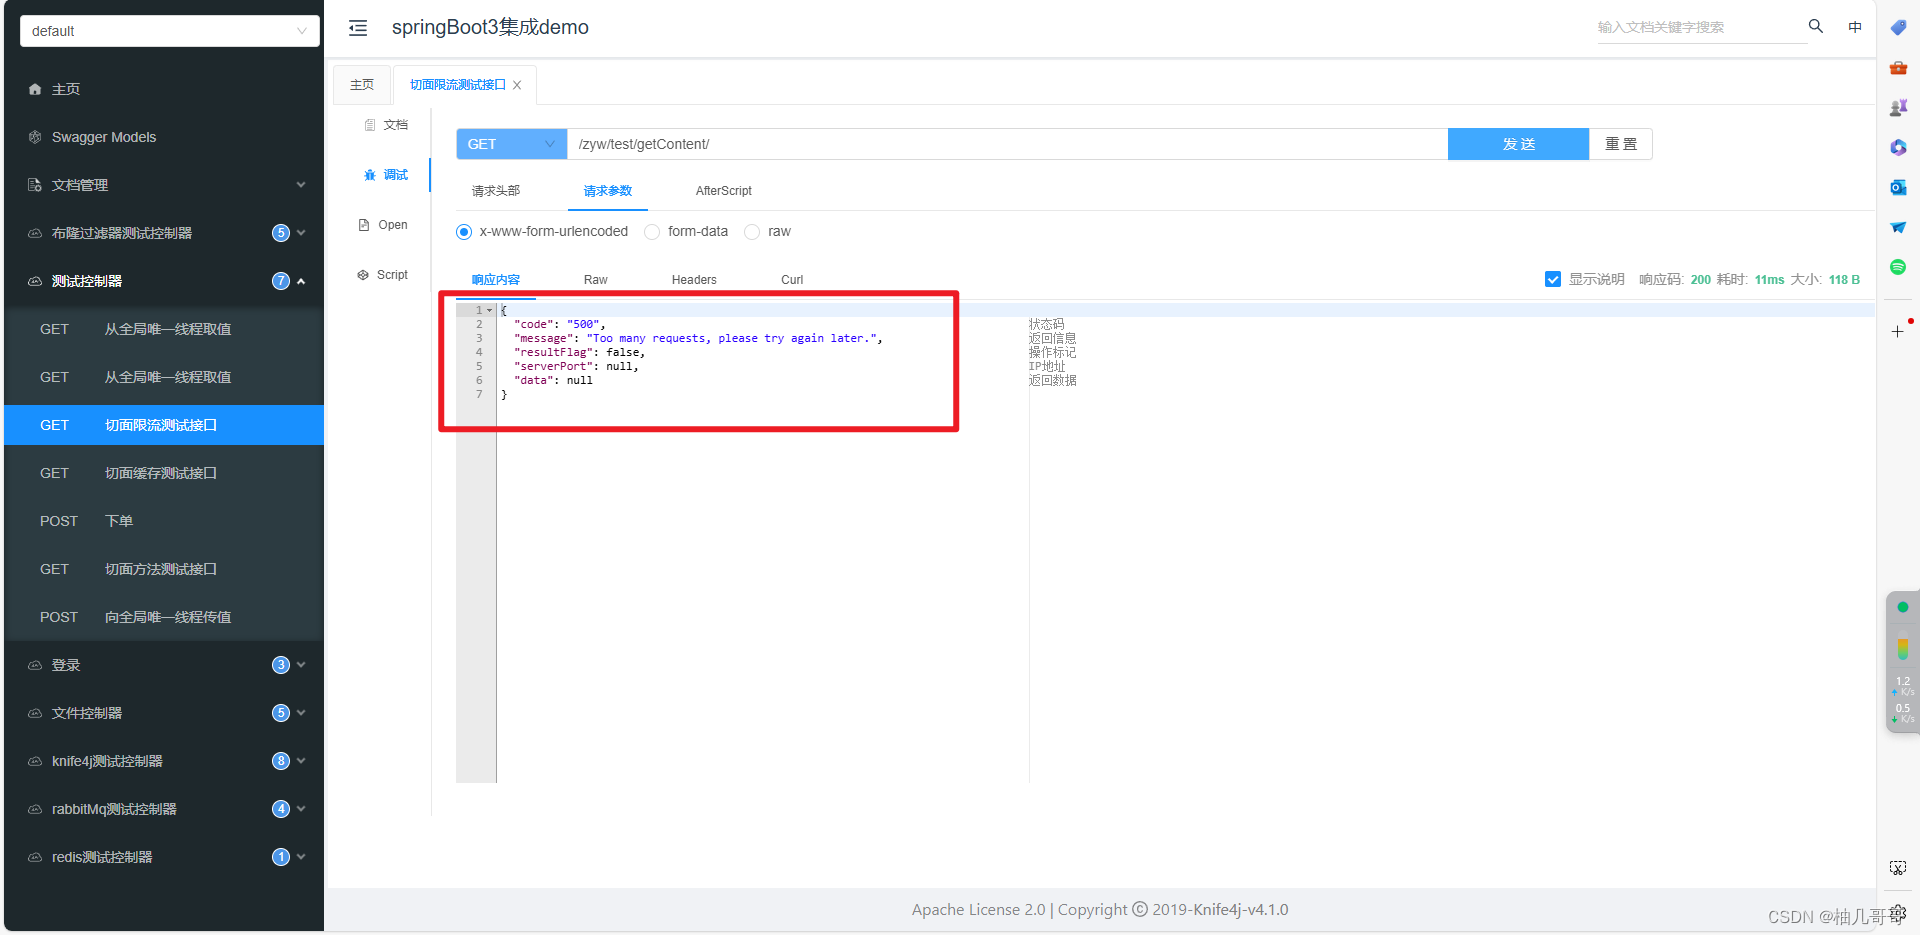The image size is (1920, 935).
Task: Click the Swagger Models cube icon
Action: (x=35, y=137)
